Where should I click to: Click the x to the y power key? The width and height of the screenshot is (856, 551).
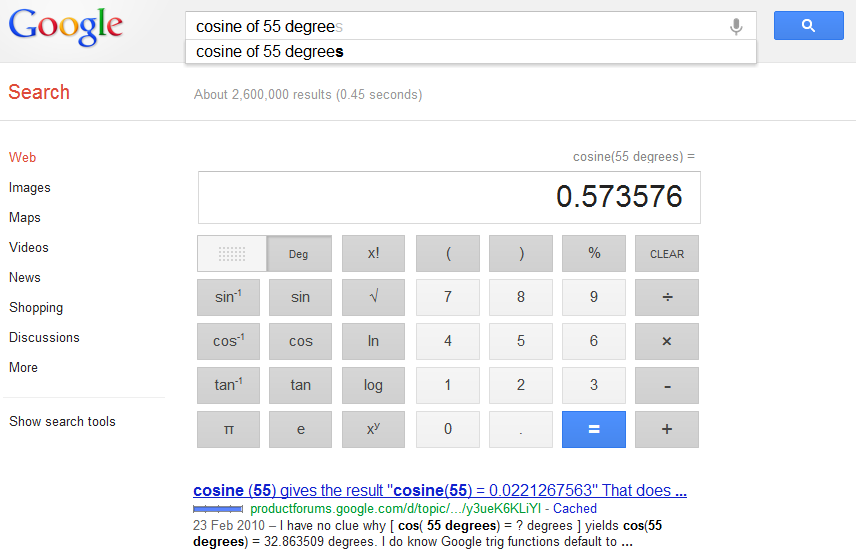coord(373,430)
